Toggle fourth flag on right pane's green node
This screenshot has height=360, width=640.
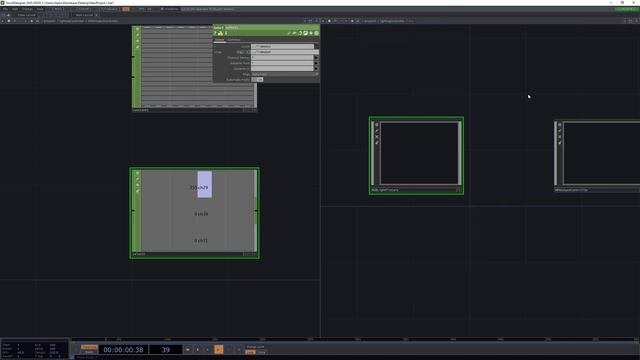[377, 142]
